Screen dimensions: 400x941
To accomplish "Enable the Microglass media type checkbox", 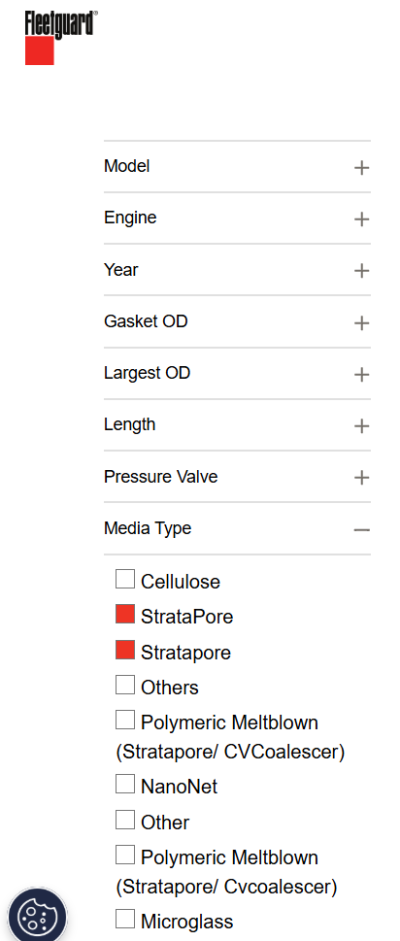I will (125, 918).
